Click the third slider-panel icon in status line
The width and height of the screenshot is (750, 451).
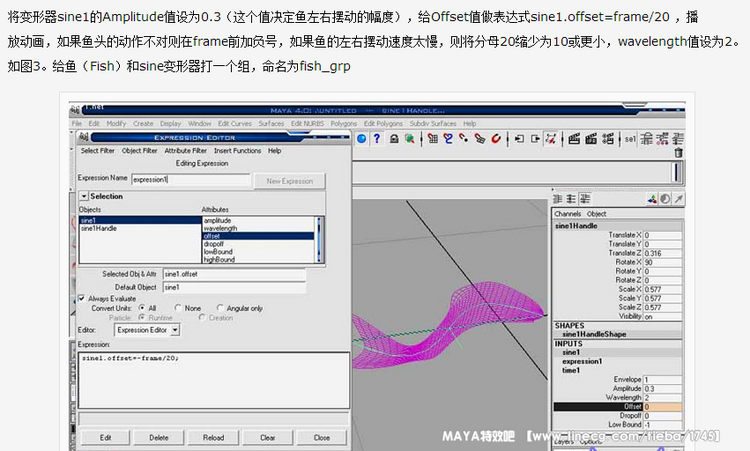678,139
